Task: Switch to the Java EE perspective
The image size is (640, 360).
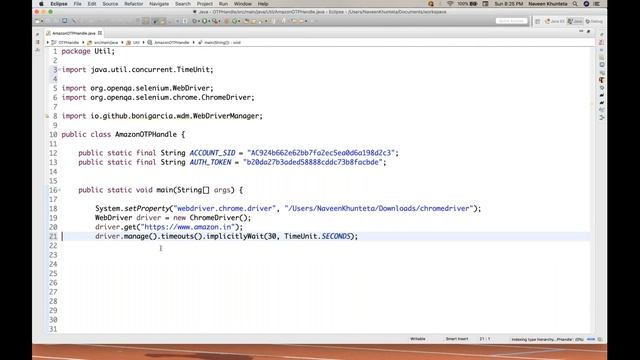Action: (x=555, y=21)
